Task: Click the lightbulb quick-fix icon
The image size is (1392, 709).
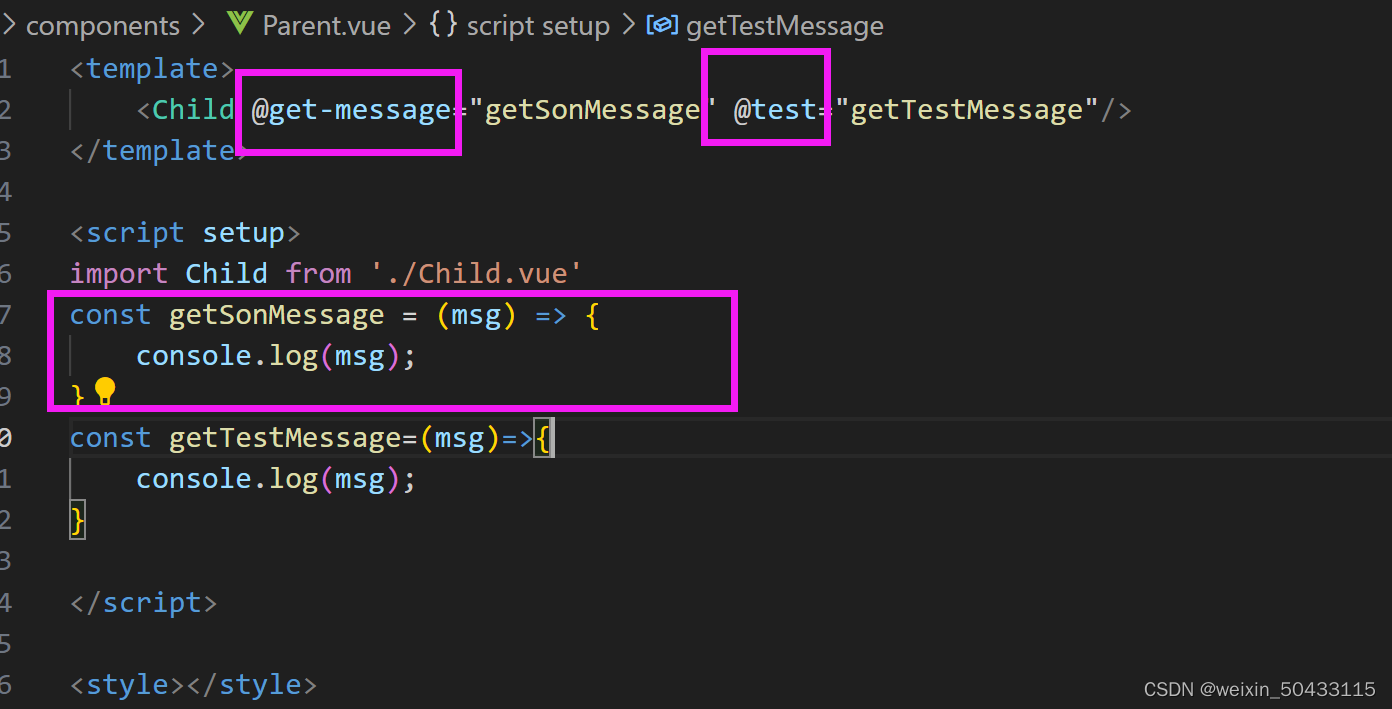Action: 105,391
